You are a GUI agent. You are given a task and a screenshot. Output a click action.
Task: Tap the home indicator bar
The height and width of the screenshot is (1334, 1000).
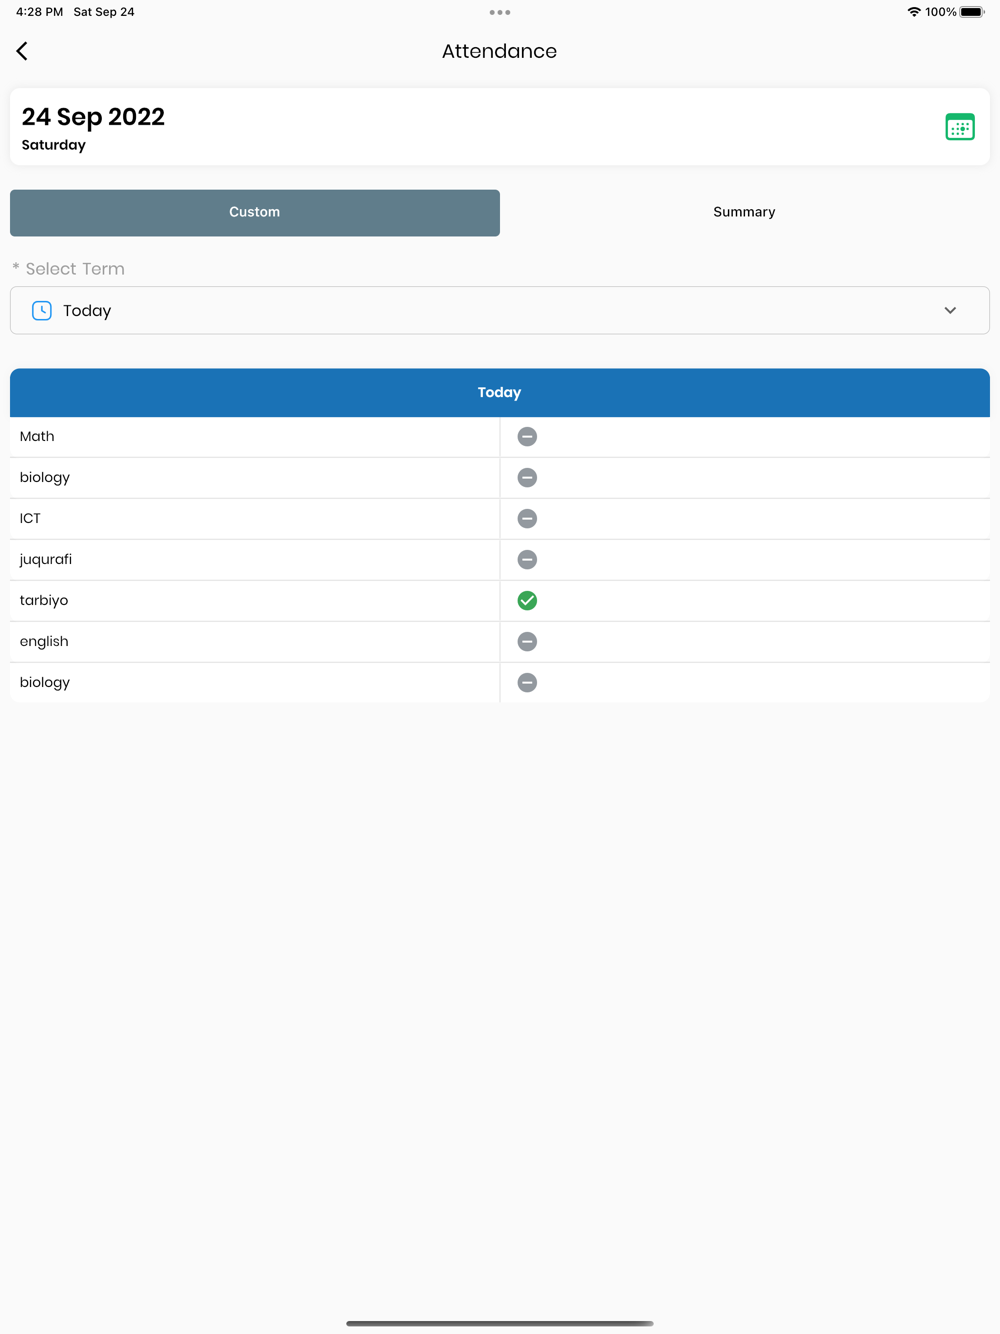click(x=500, y=1323)
